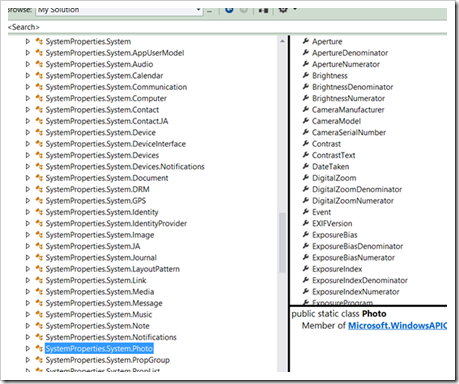Select SystemProperties.System.Notifications class
This screenshot has height=384, width=459.
(111, 337)
